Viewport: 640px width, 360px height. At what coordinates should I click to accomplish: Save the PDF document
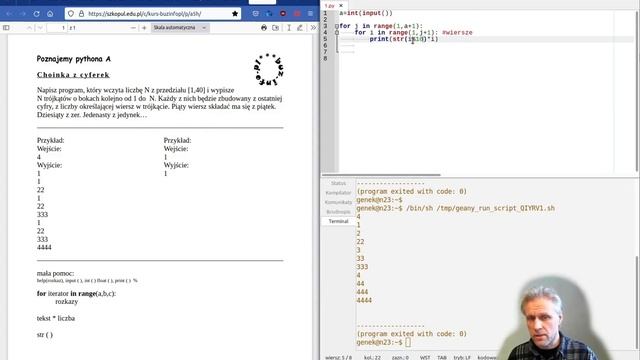coord(276,28)
